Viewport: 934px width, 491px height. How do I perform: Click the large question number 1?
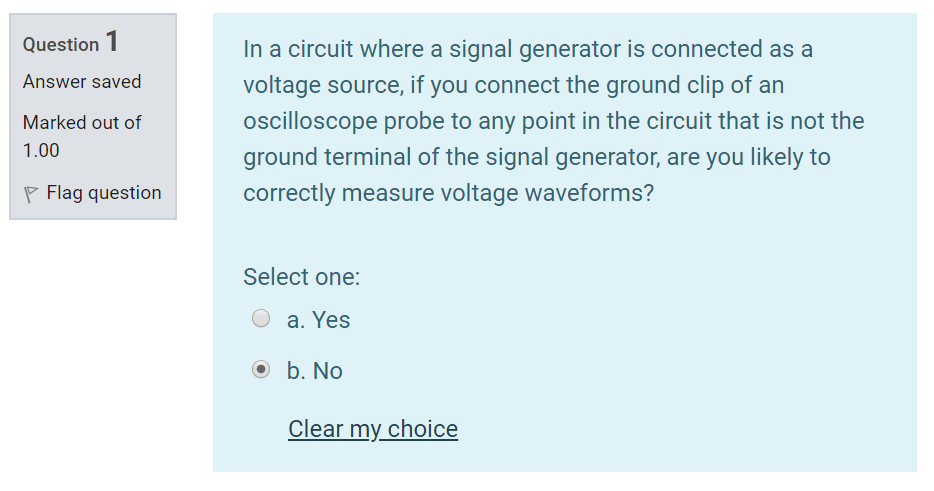[x=112, y=42]
